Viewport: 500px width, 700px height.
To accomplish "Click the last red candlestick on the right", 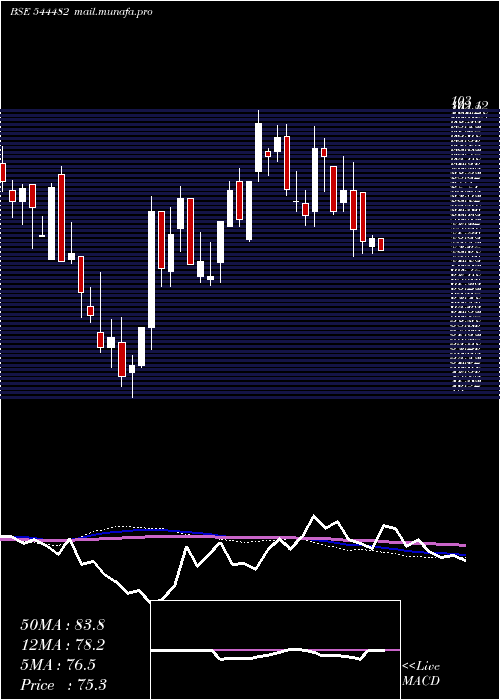I will coord(381,244).
